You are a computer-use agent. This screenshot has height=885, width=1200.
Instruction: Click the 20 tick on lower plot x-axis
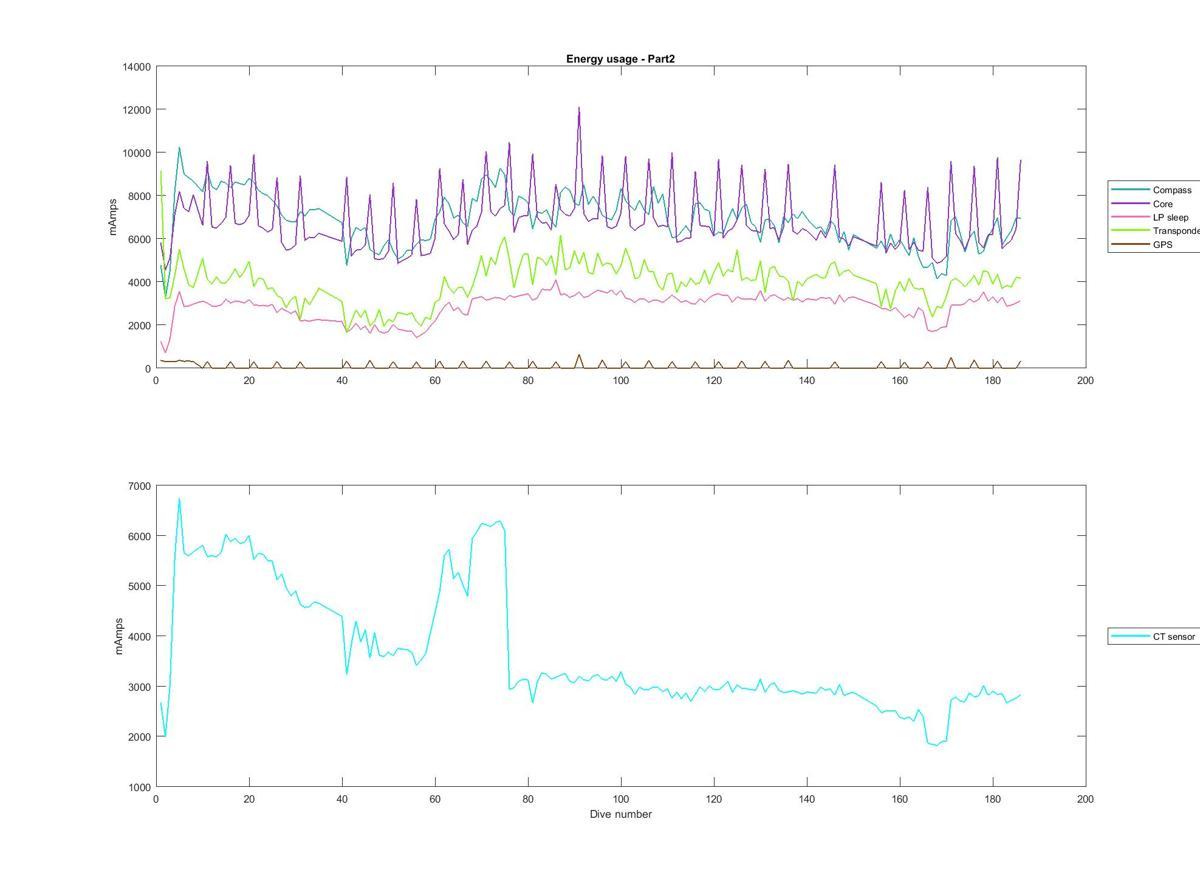(249, 799)
